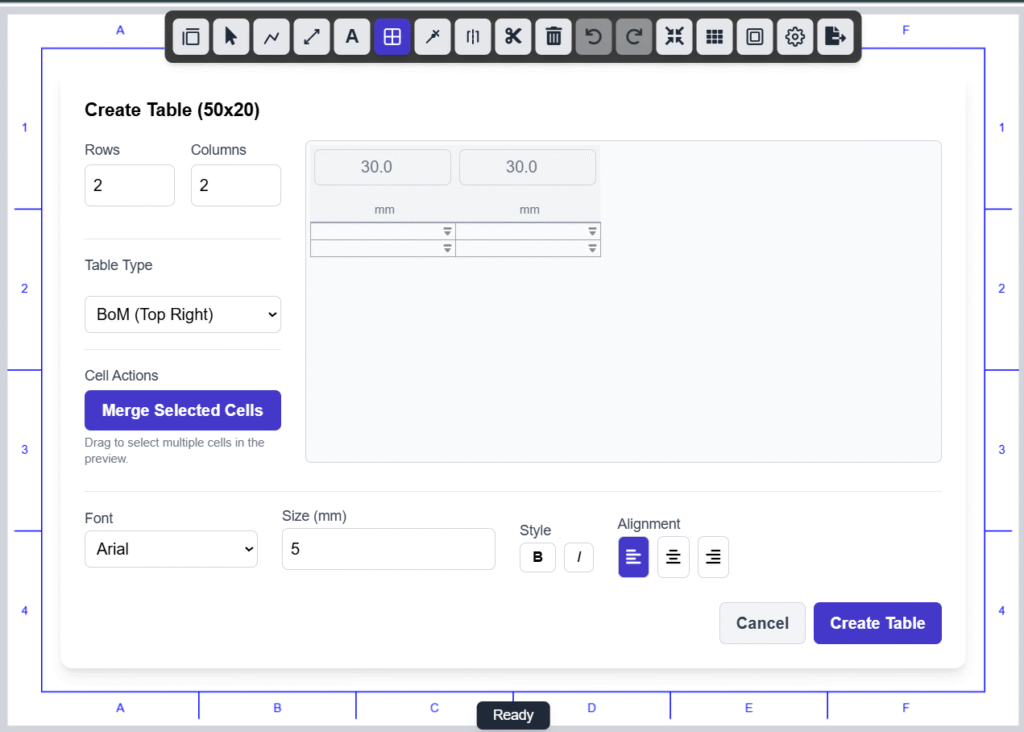This screenshot has width=1024, height=732.
Task: Activate the text tool labeled A
Action: (x=352, y=37)
